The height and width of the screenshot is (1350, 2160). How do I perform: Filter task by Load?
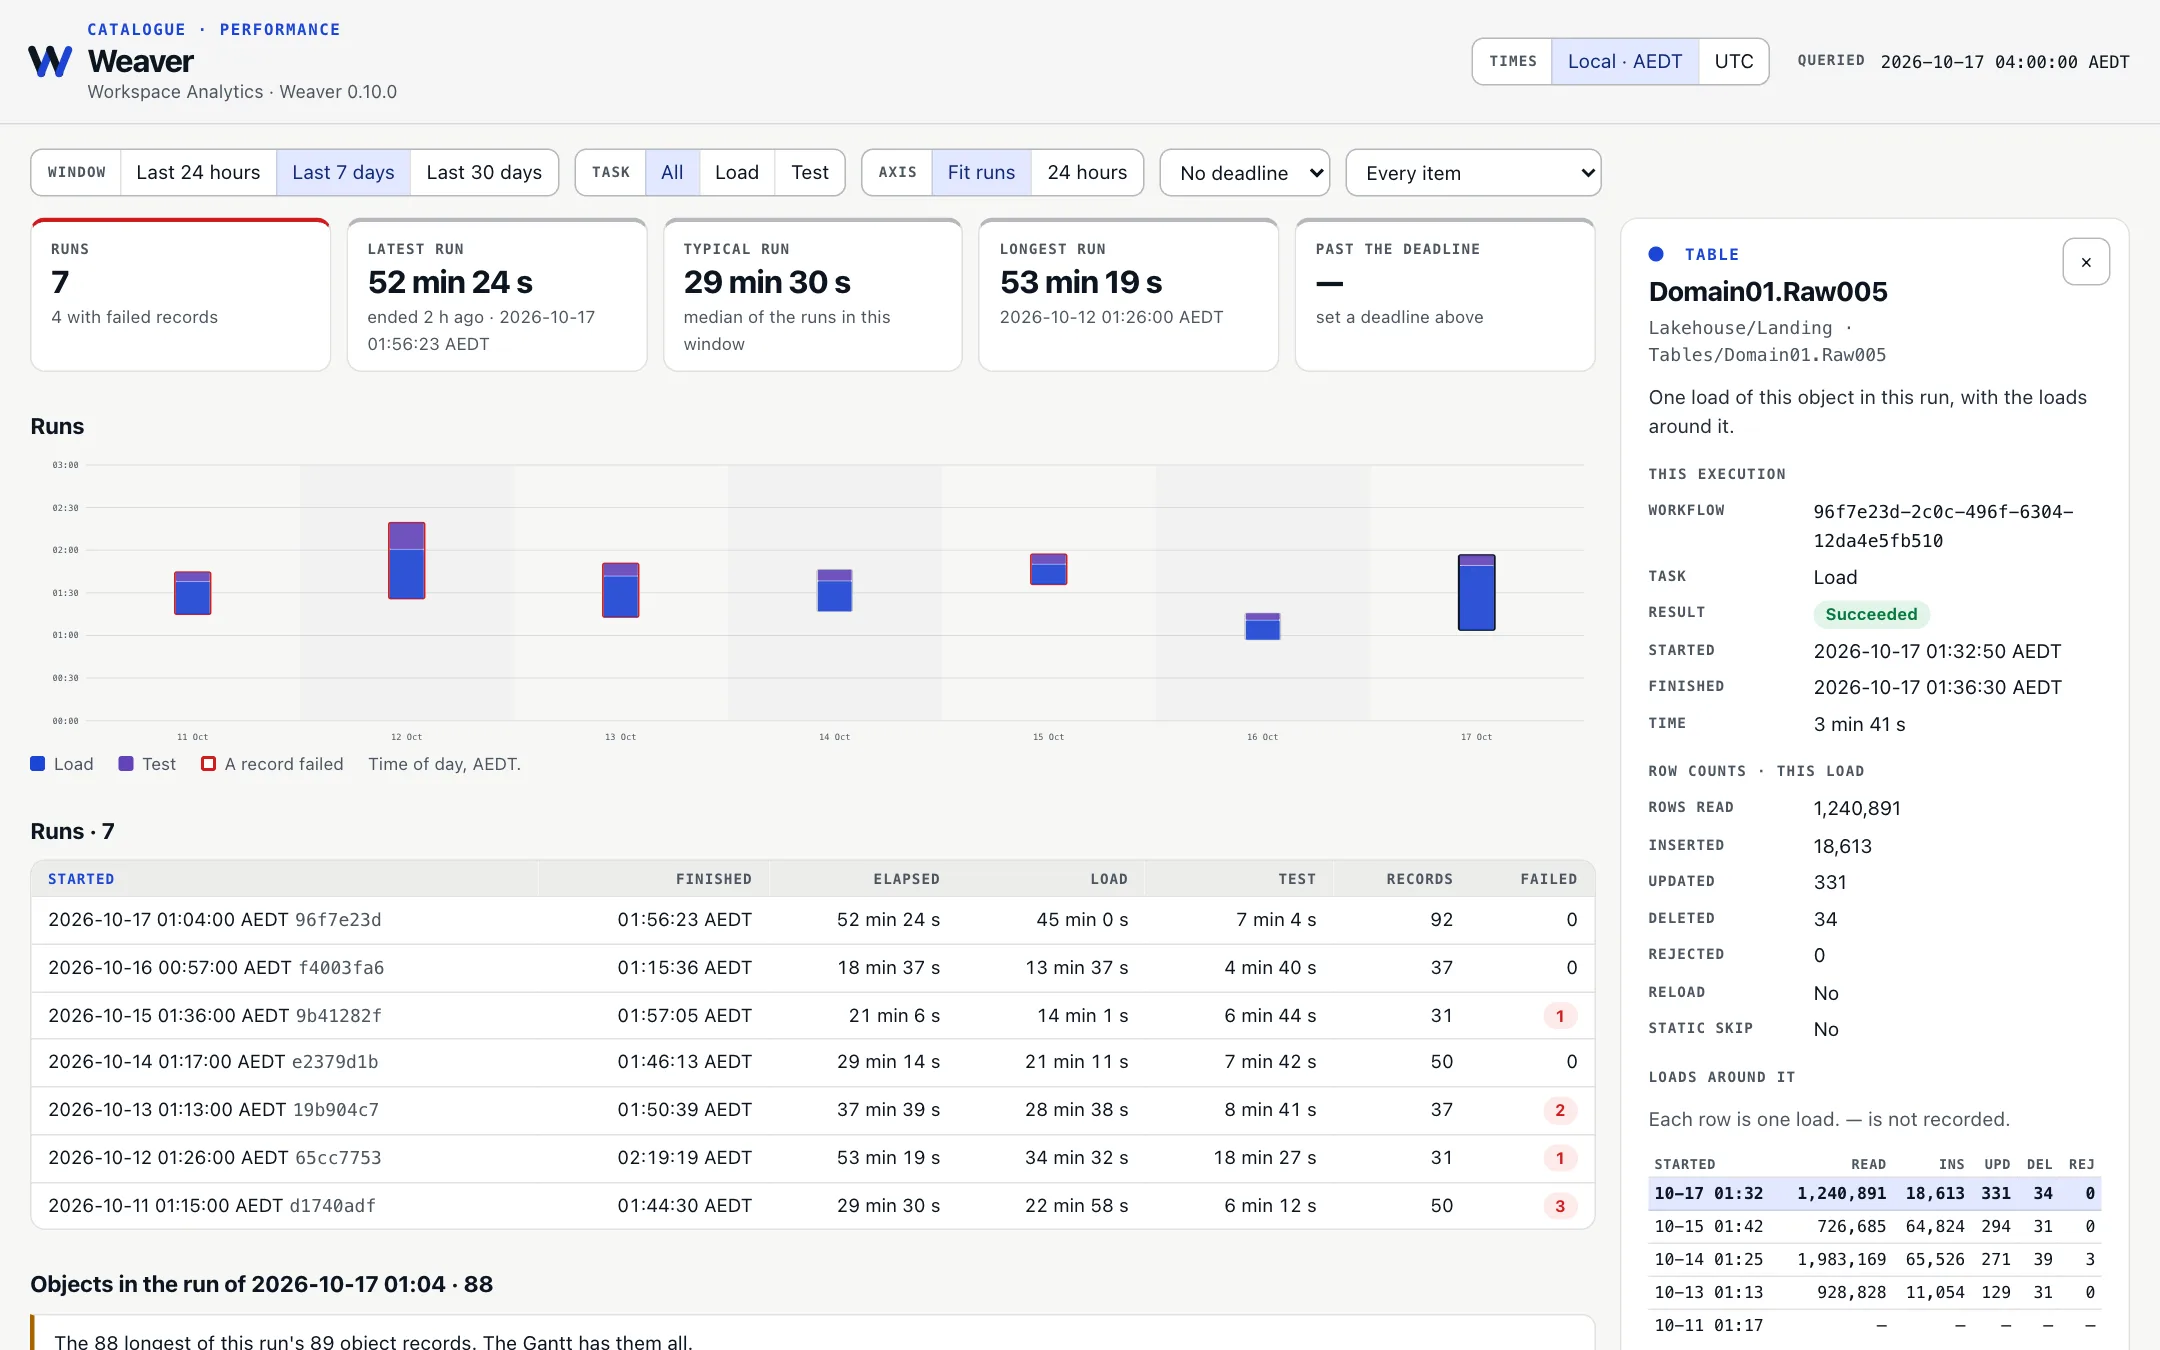737,172
